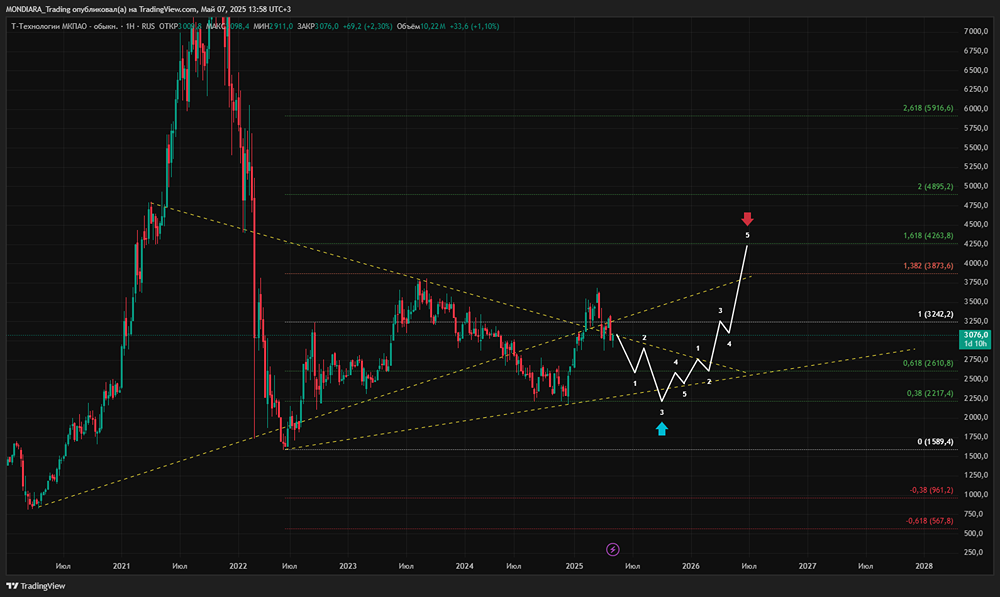Click 1250,0 on the price axis
The image size is (1000, 597).
tap(976, 475)
